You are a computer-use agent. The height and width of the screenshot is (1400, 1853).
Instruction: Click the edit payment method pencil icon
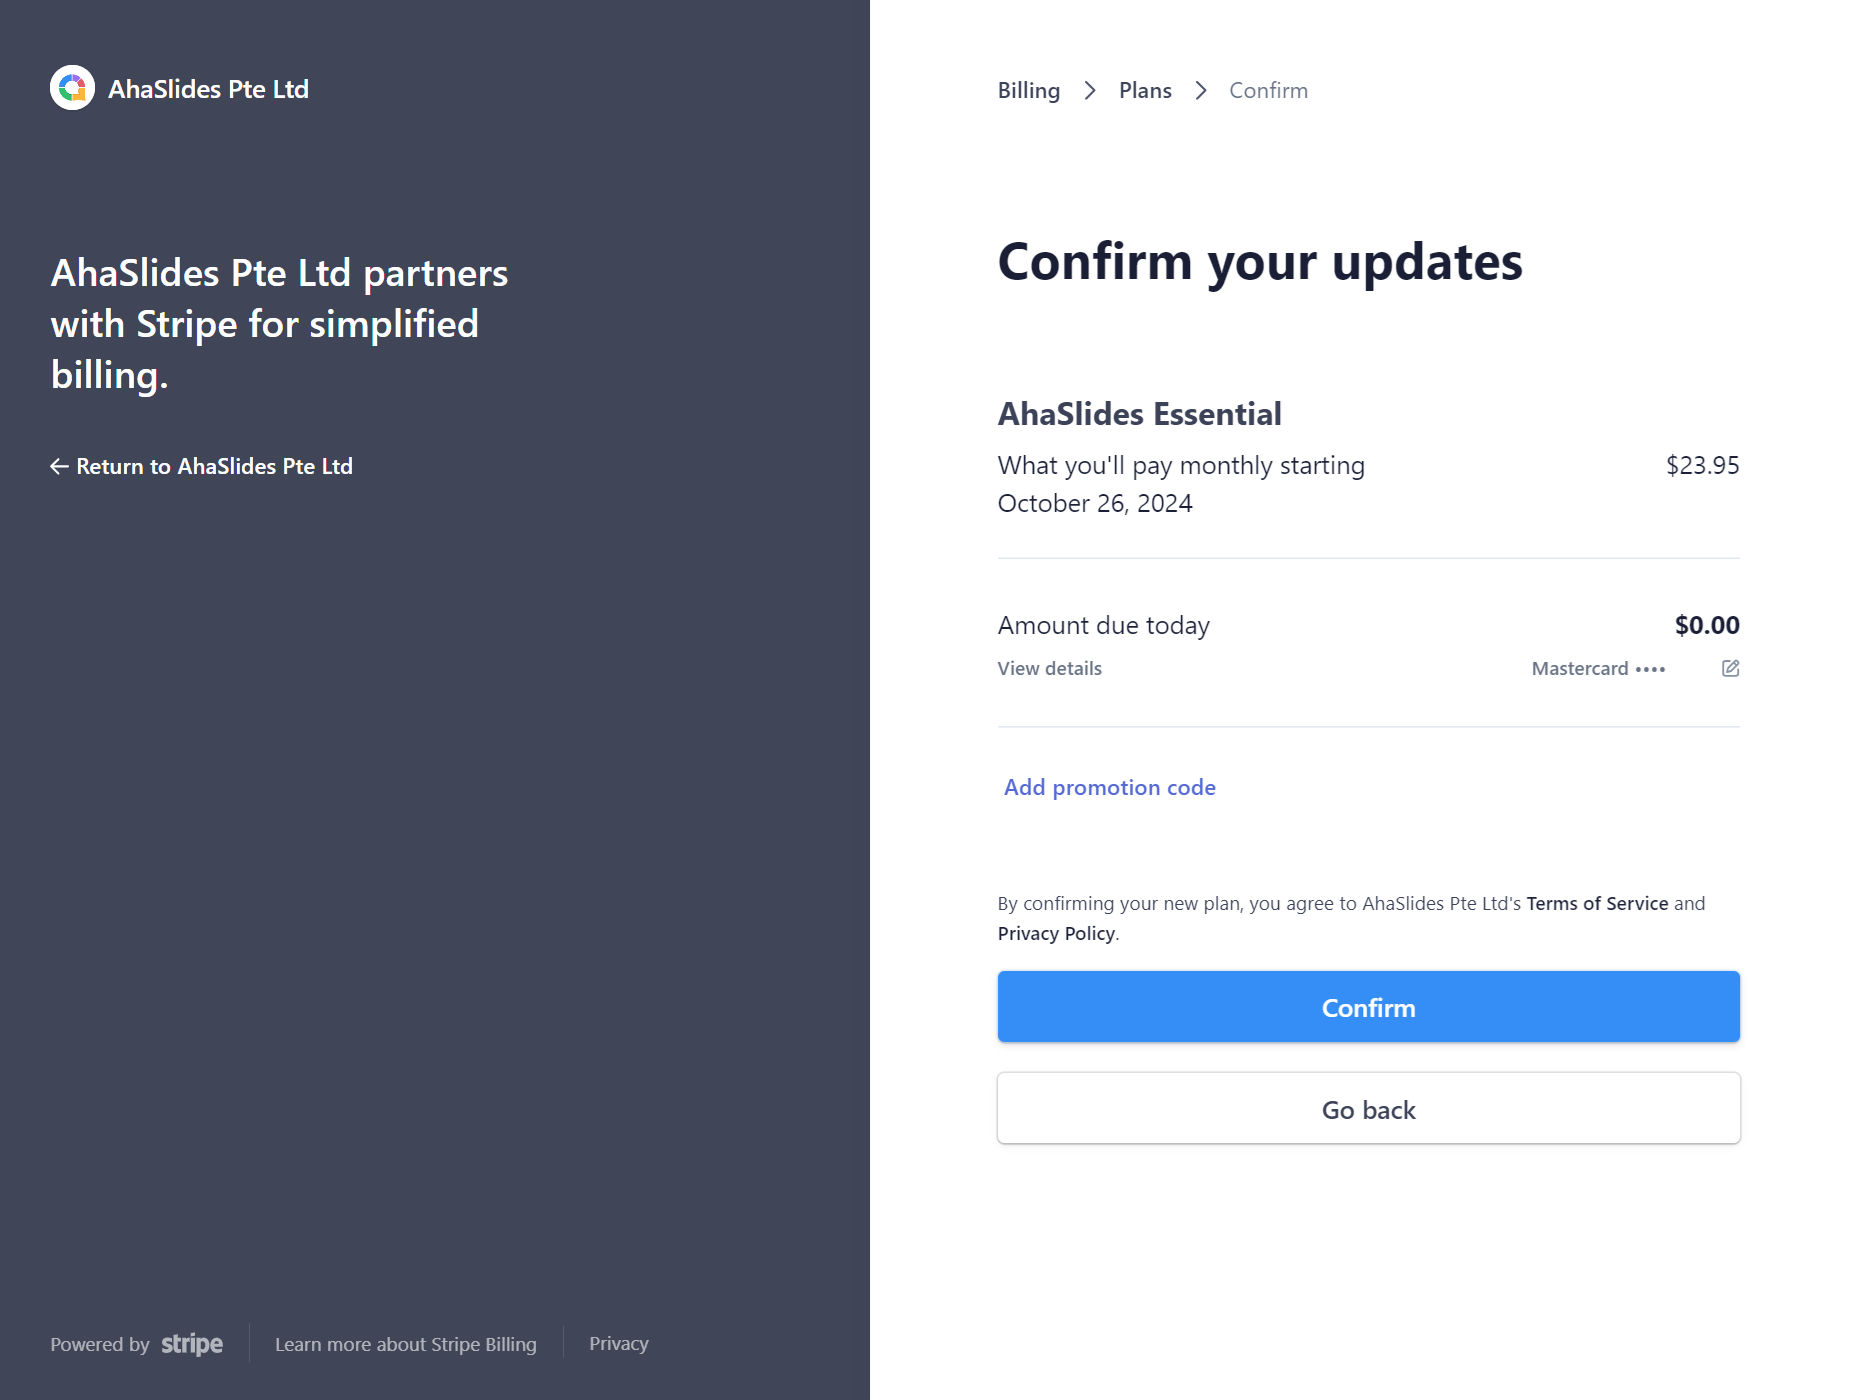[x=1730, y=668]
